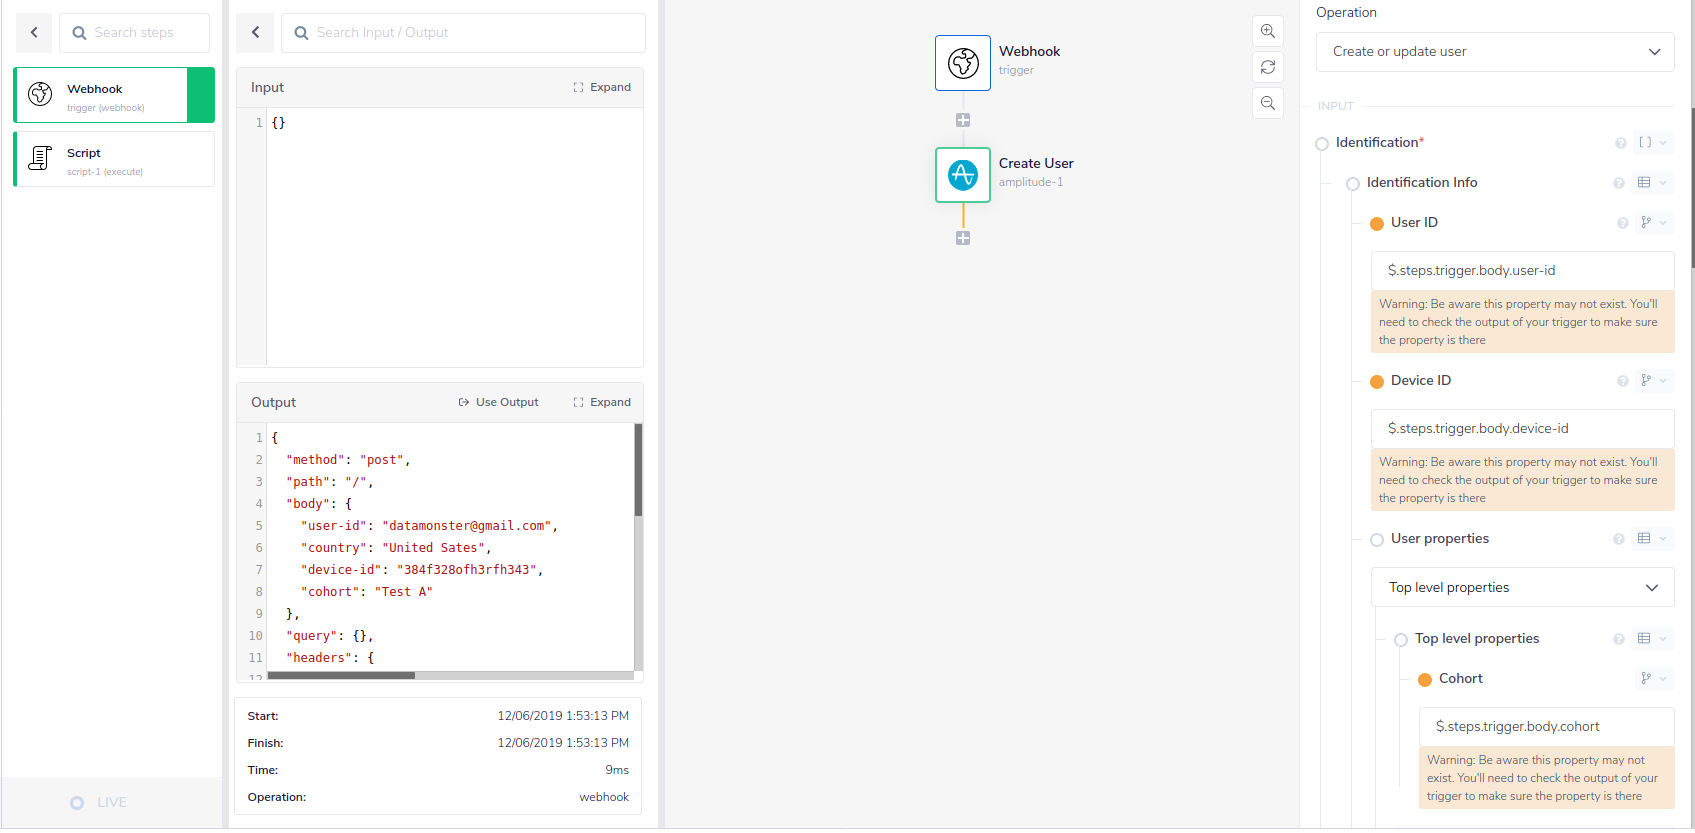The width and height of the screenshot is (1695, 833).
Task: Add step using plus below Create User
Action: (962, 238)
